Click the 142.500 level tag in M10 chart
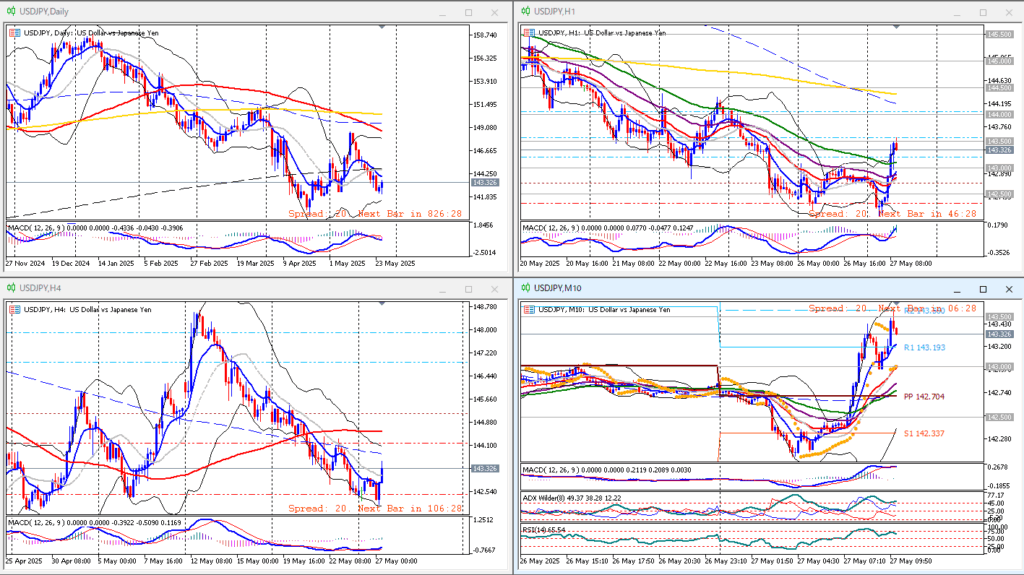This screenshot has width=1024, height=575. 999,417
